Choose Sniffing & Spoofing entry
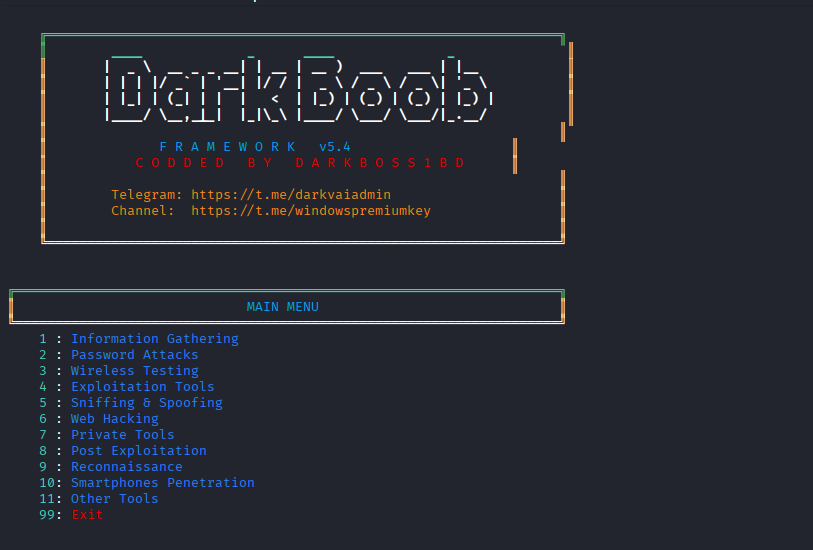Image resolution: width=813 pixels, height=550 pixels. [147, 403]
